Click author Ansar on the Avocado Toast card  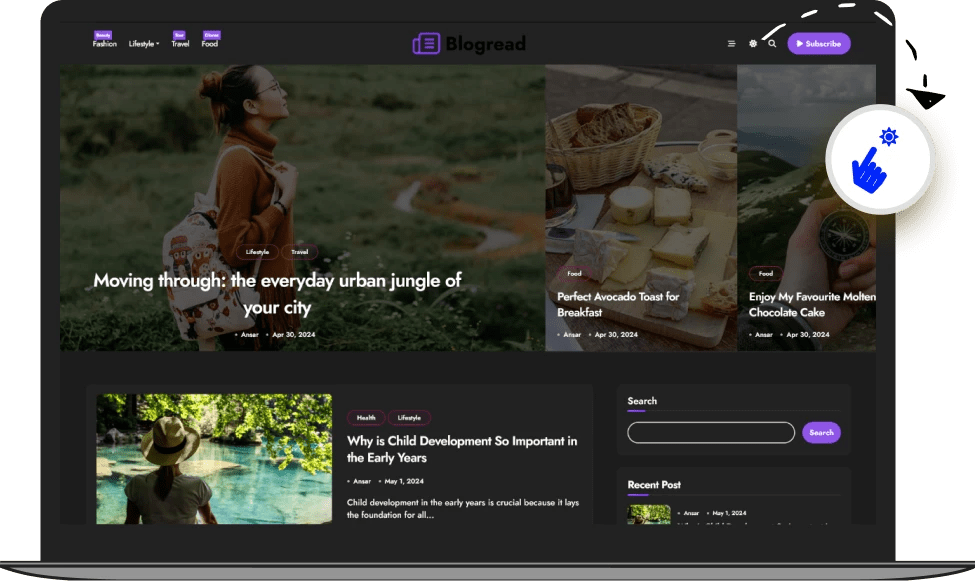coord(572,335)
